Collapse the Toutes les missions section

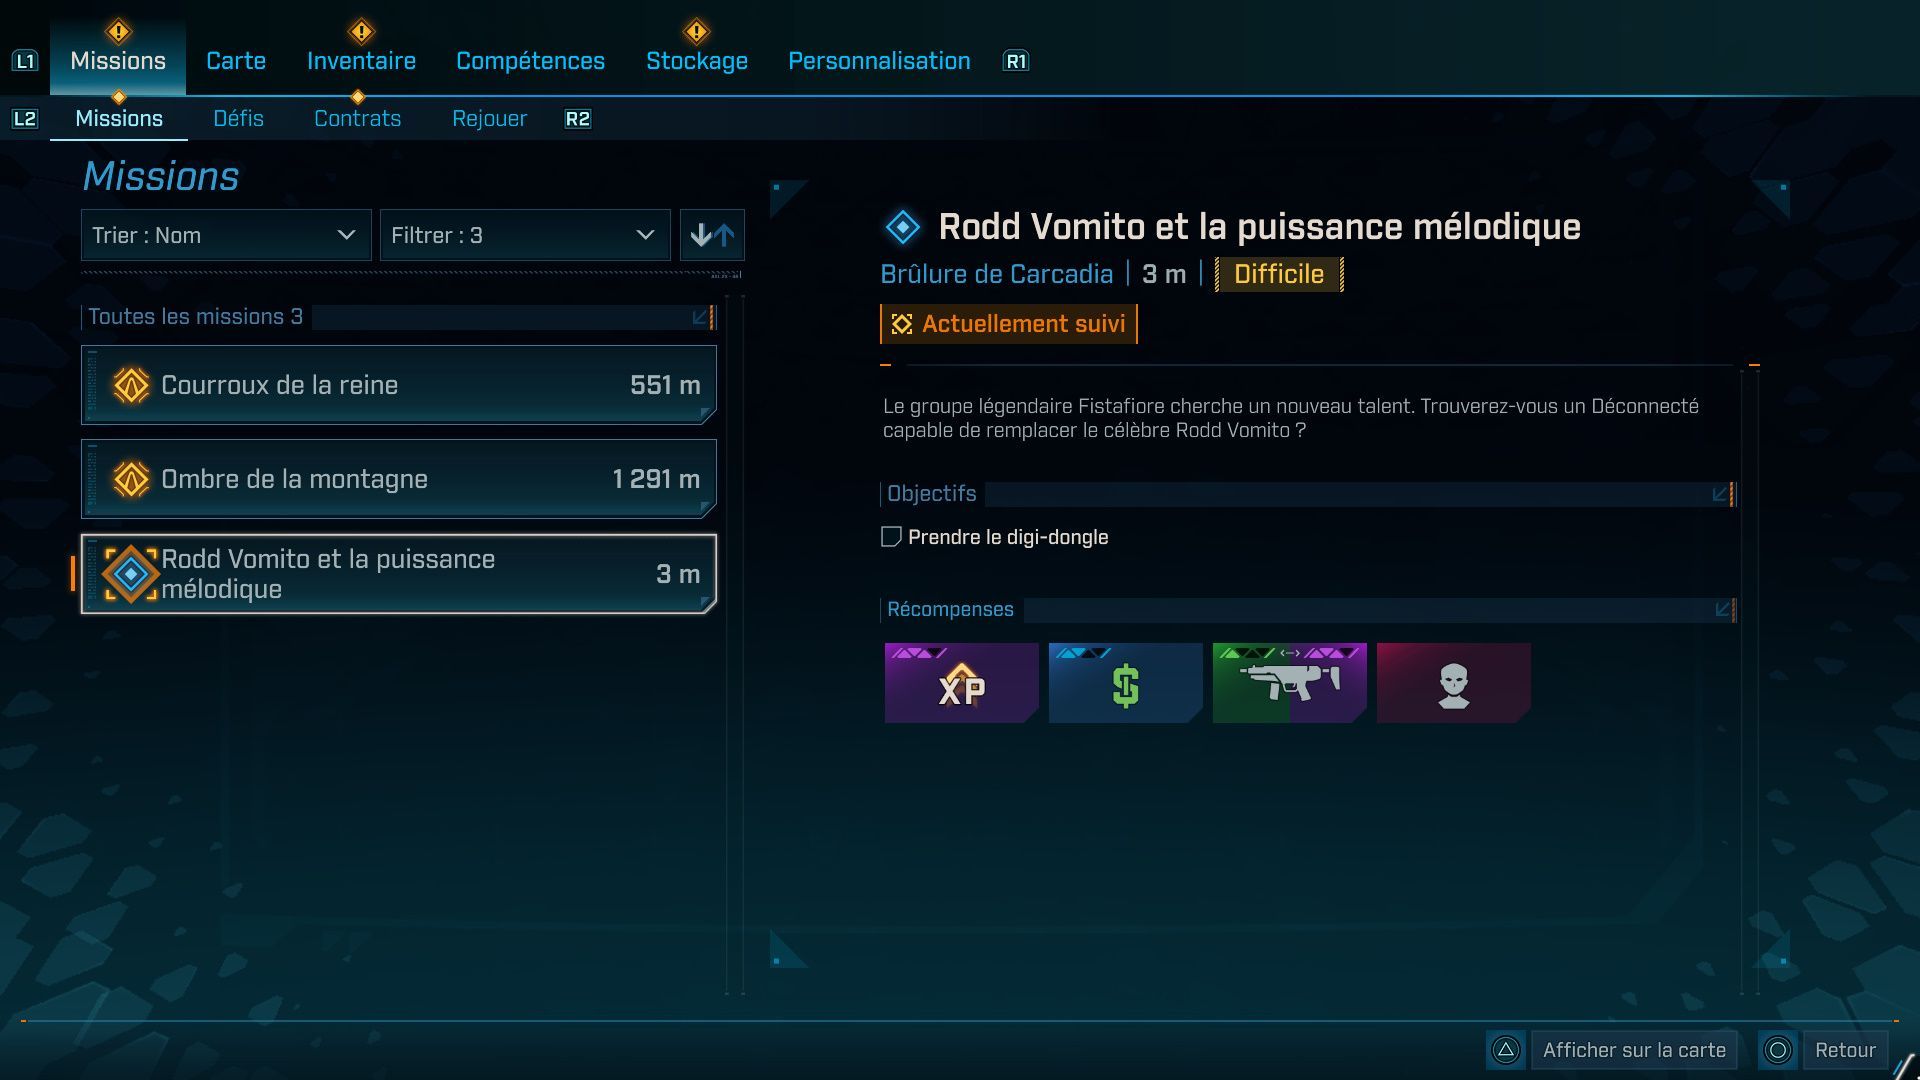click(x=701, y=317)
